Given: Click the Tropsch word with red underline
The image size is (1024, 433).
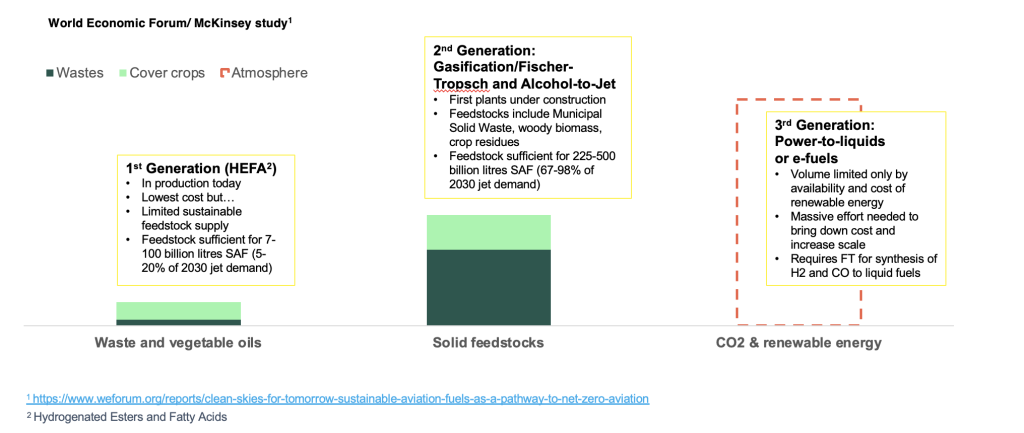Looking at the screenshot, I should 455,84.
